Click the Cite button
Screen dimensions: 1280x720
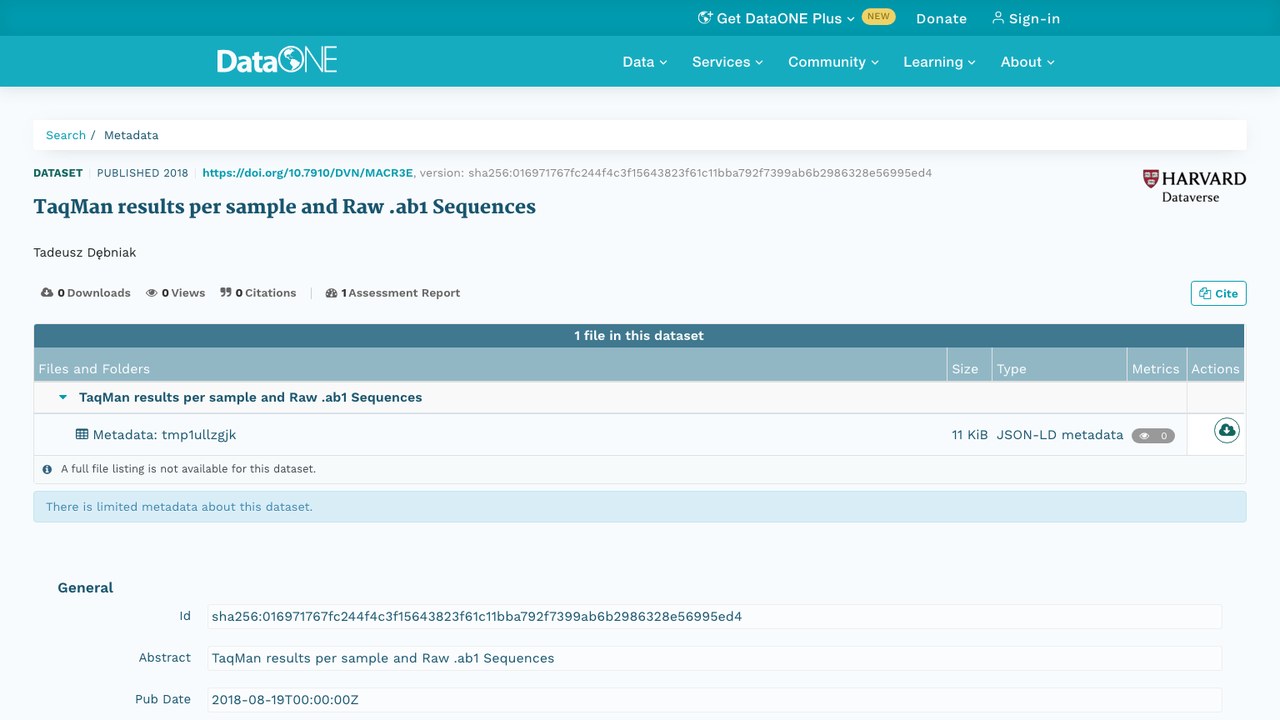point(1219,293)
